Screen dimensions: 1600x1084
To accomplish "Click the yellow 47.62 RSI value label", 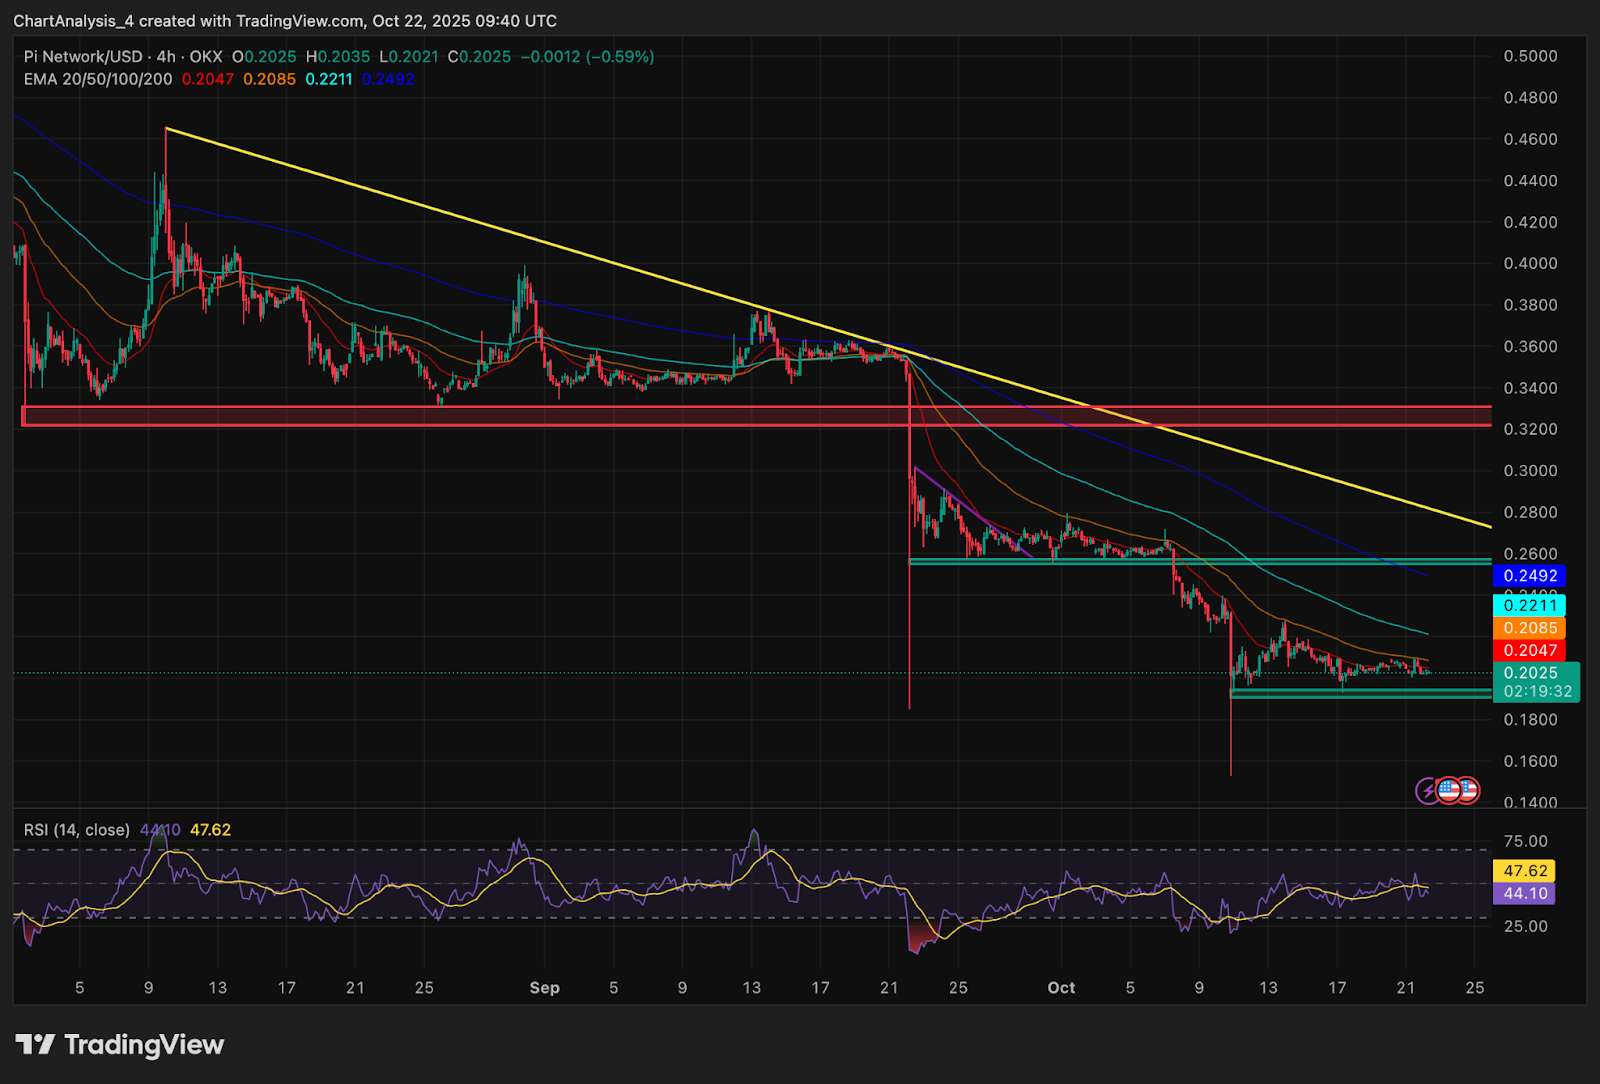I will [x=1525, y=871].
